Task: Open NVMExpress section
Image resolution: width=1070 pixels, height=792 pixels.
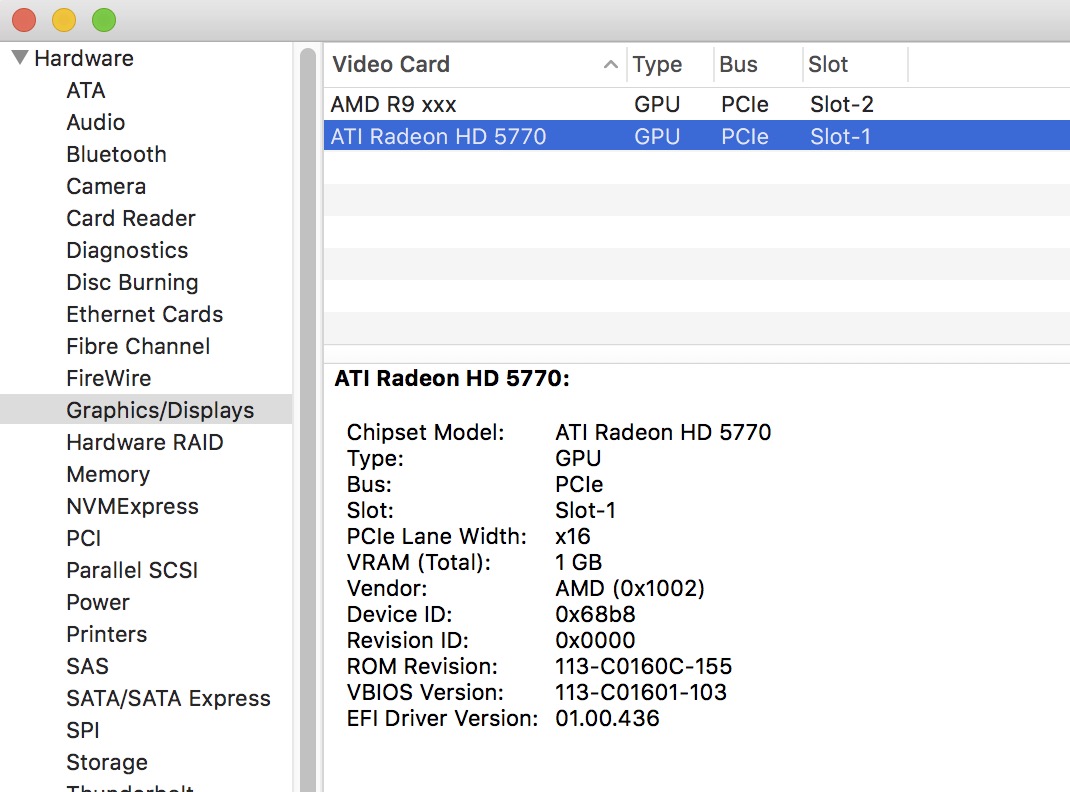Action: click(132, 506)
